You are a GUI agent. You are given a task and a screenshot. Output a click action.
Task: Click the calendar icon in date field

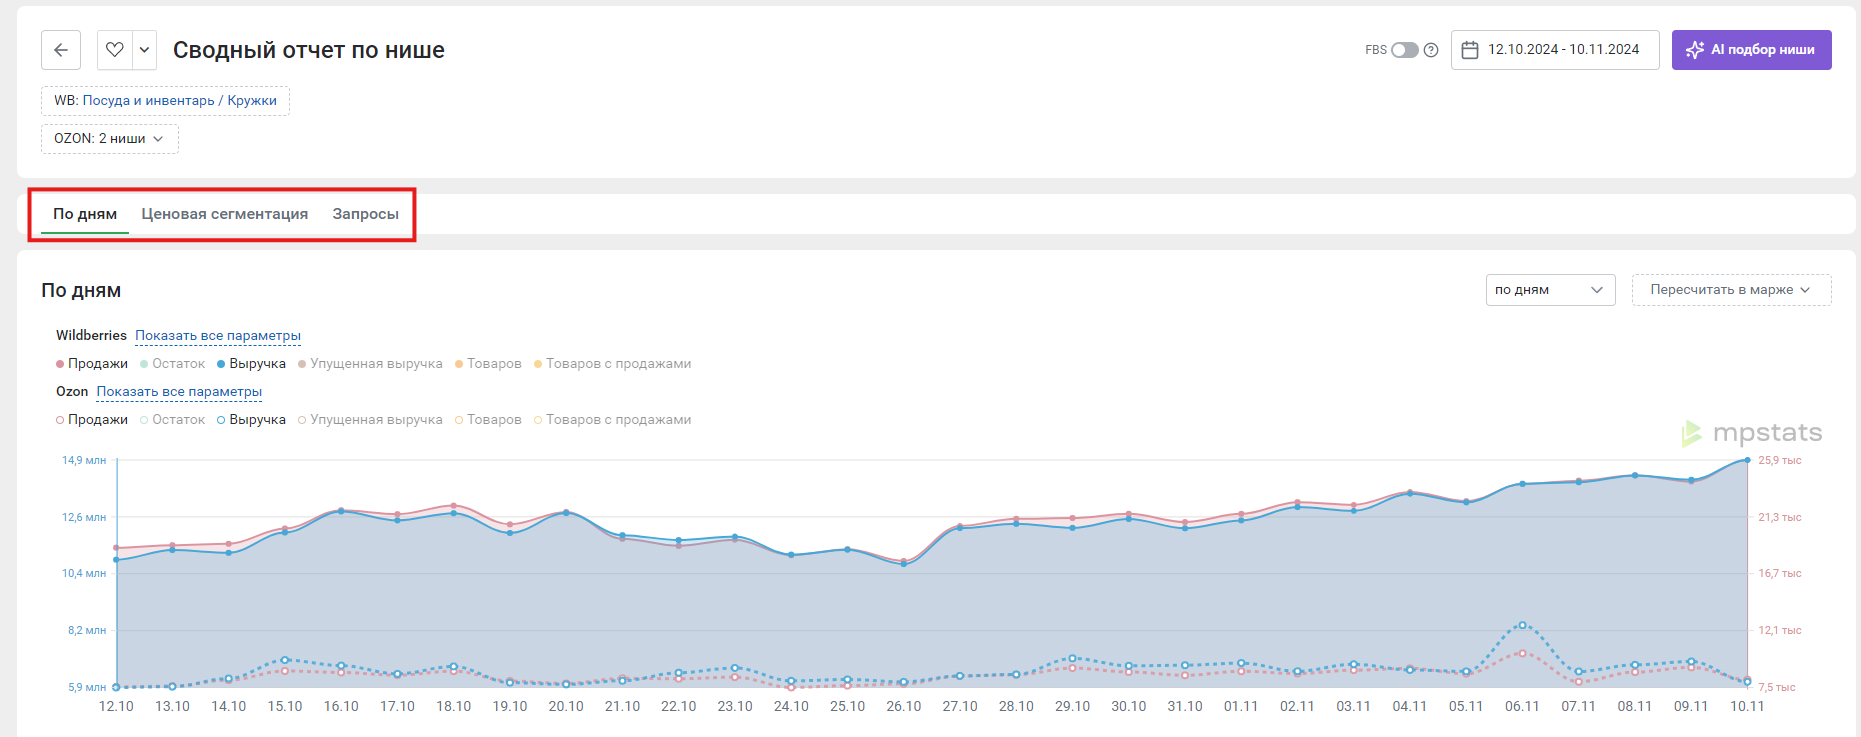[1470, 50]
